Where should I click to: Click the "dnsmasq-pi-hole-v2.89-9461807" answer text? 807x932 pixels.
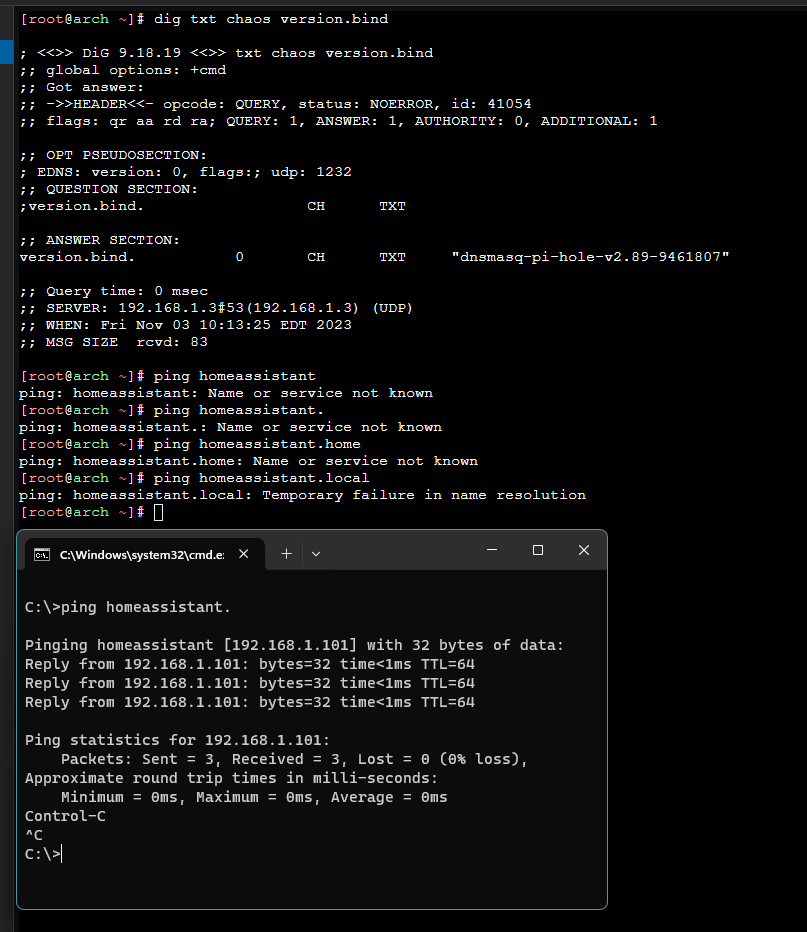coord(590,257)
